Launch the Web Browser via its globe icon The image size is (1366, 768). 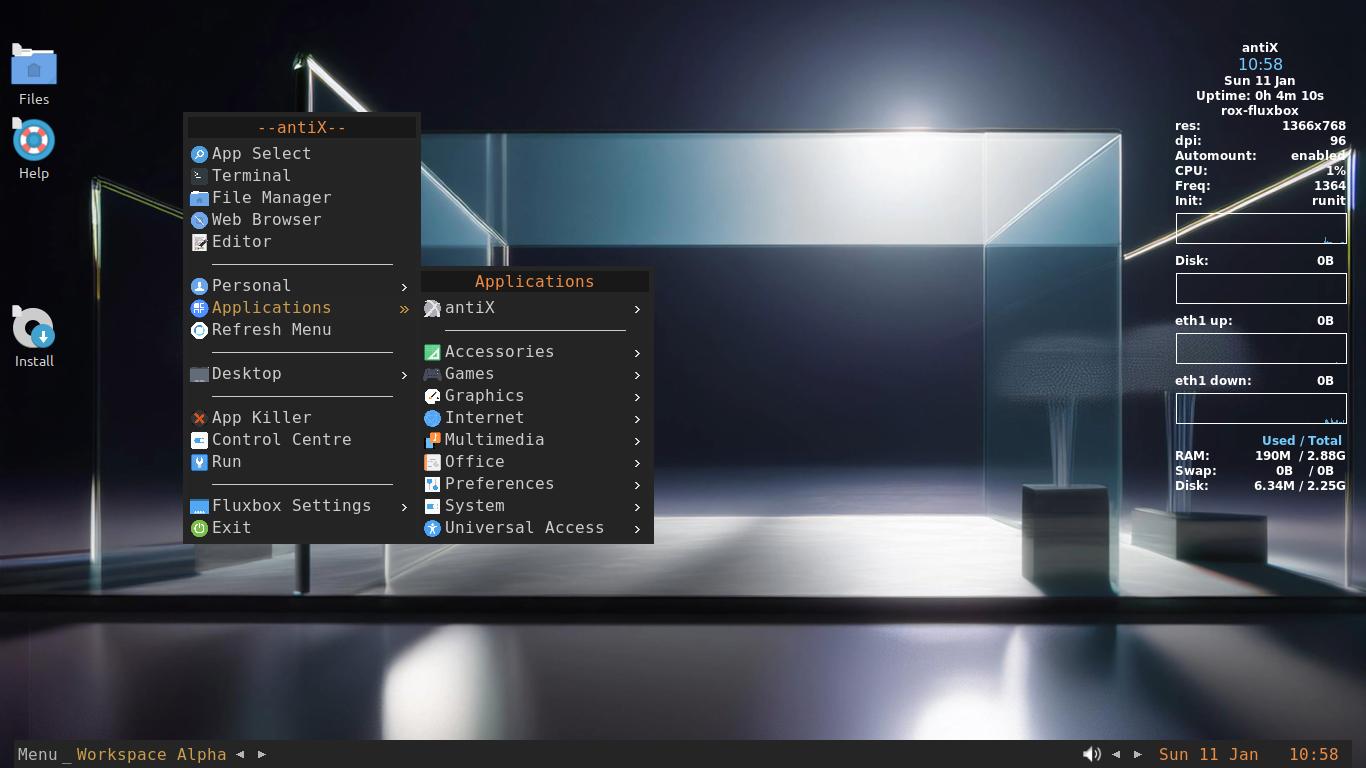199,219
